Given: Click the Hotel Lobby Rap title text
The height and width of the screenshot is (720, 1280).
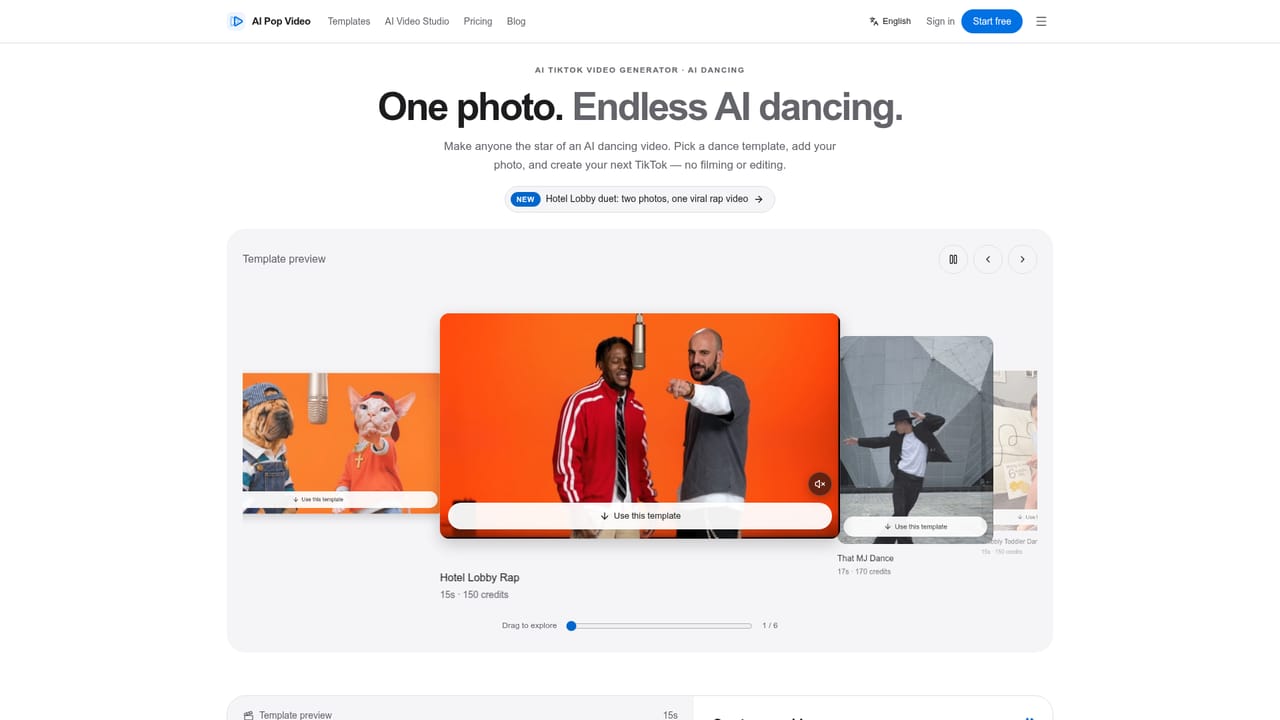Looking at the screenshot, I should point(480,578).
